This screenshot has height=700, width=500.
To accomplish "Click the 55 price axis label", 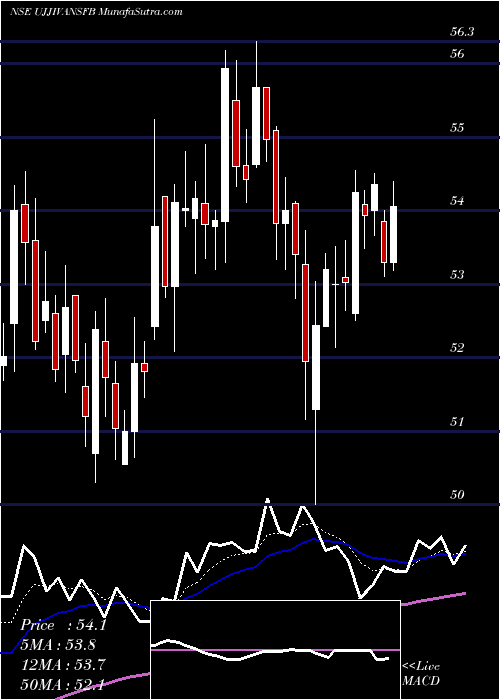I will pyautogui.click(x=457, y=128).
